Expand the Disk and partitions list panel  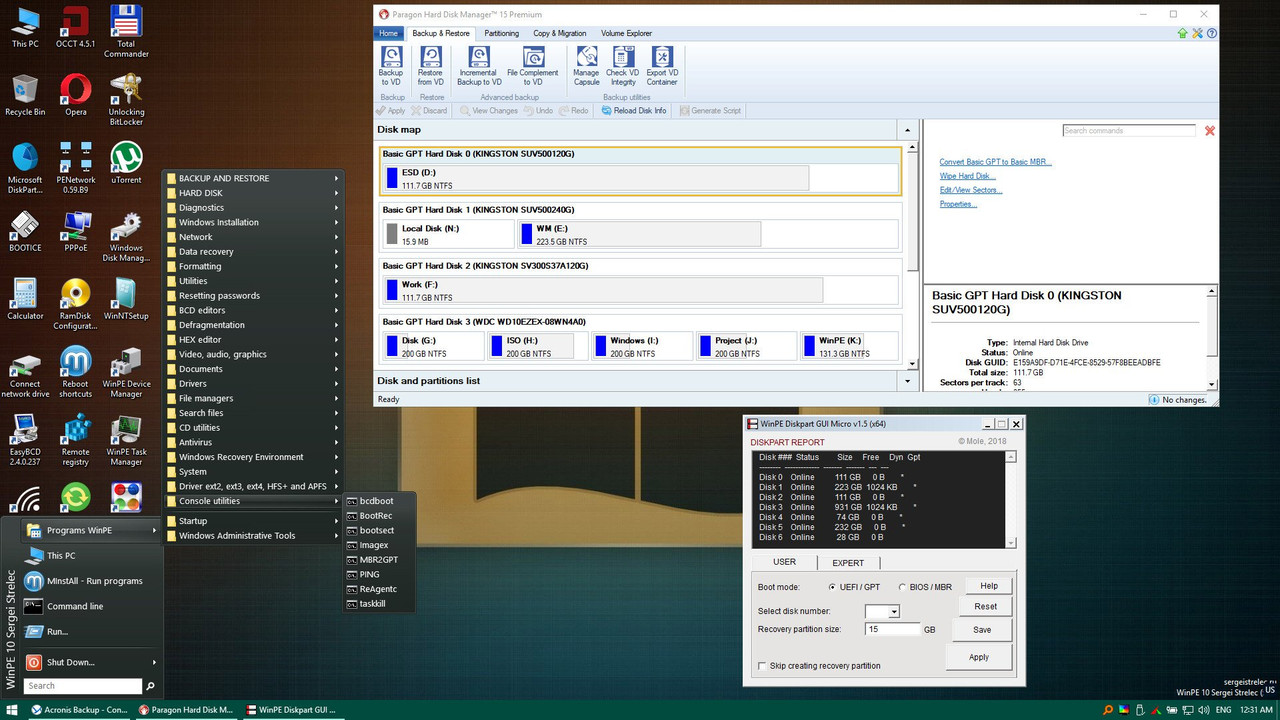(908, 381)
